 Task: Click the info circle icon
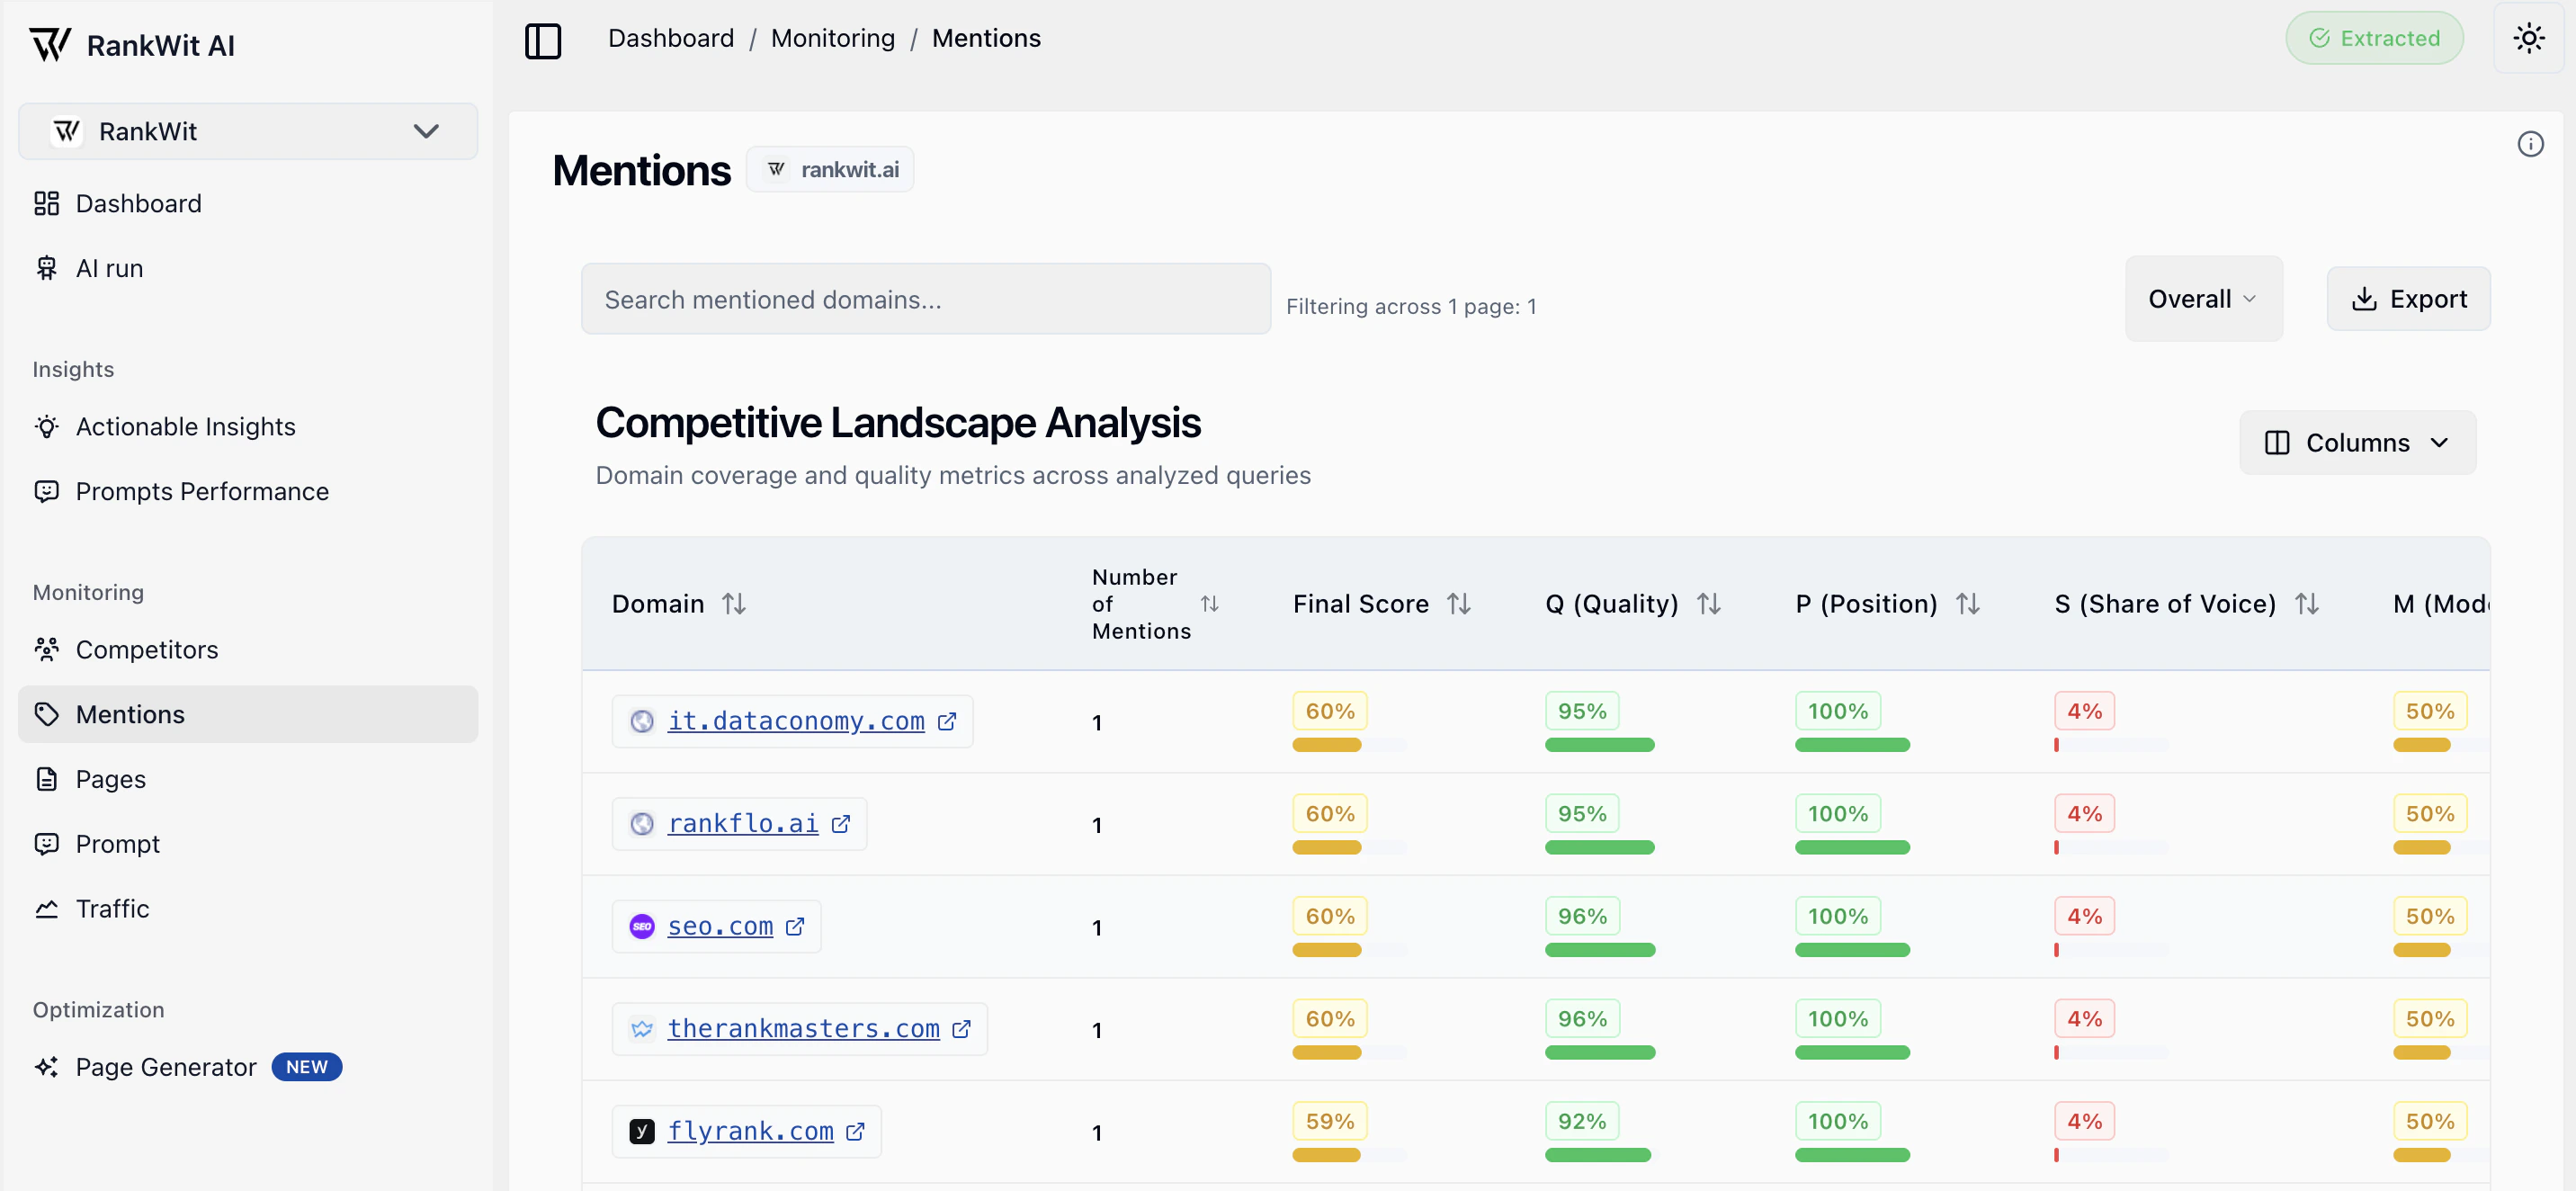pos(2530,144)
